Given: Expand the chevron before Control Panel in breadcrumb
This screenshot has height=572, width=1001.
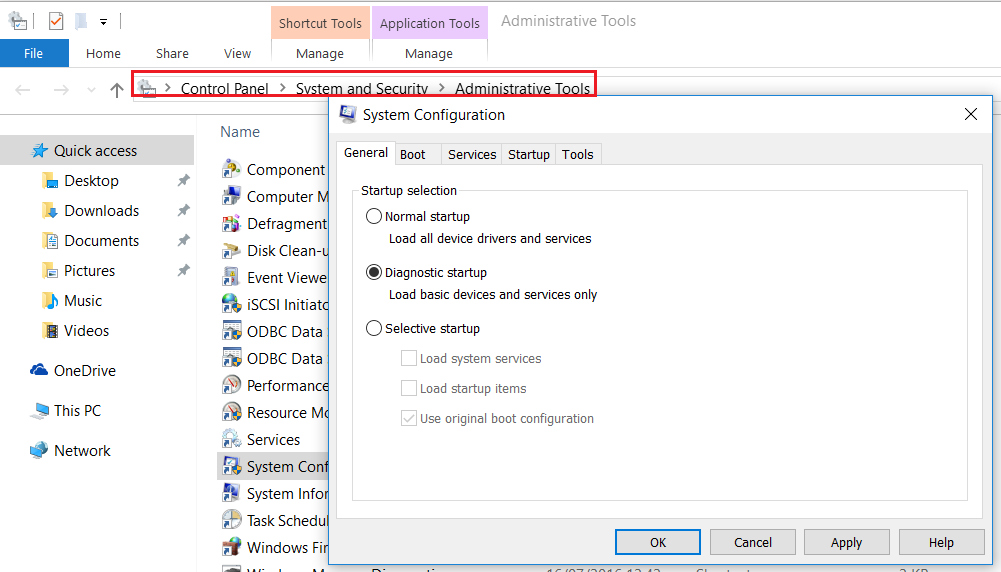Looking at the screenshot, I should point(168,87).
